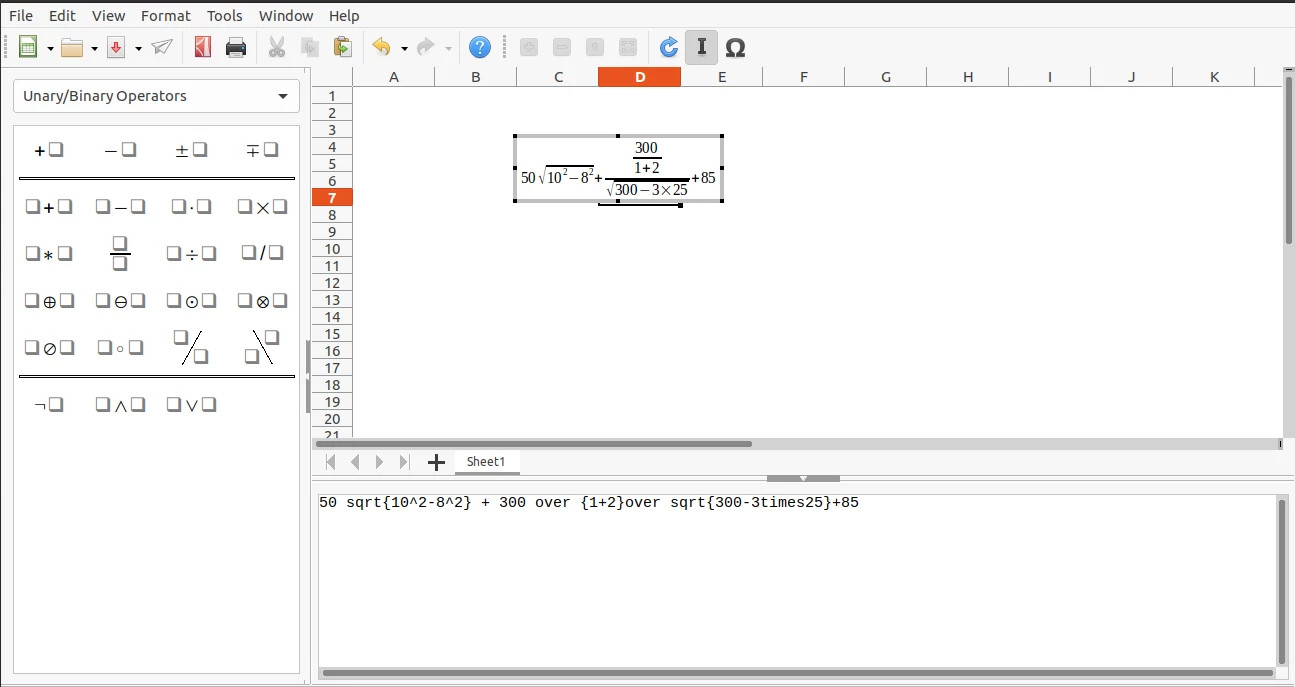Insert the division sign (÷) operator
Screen dimensions: 1295x687
point(191,254)
